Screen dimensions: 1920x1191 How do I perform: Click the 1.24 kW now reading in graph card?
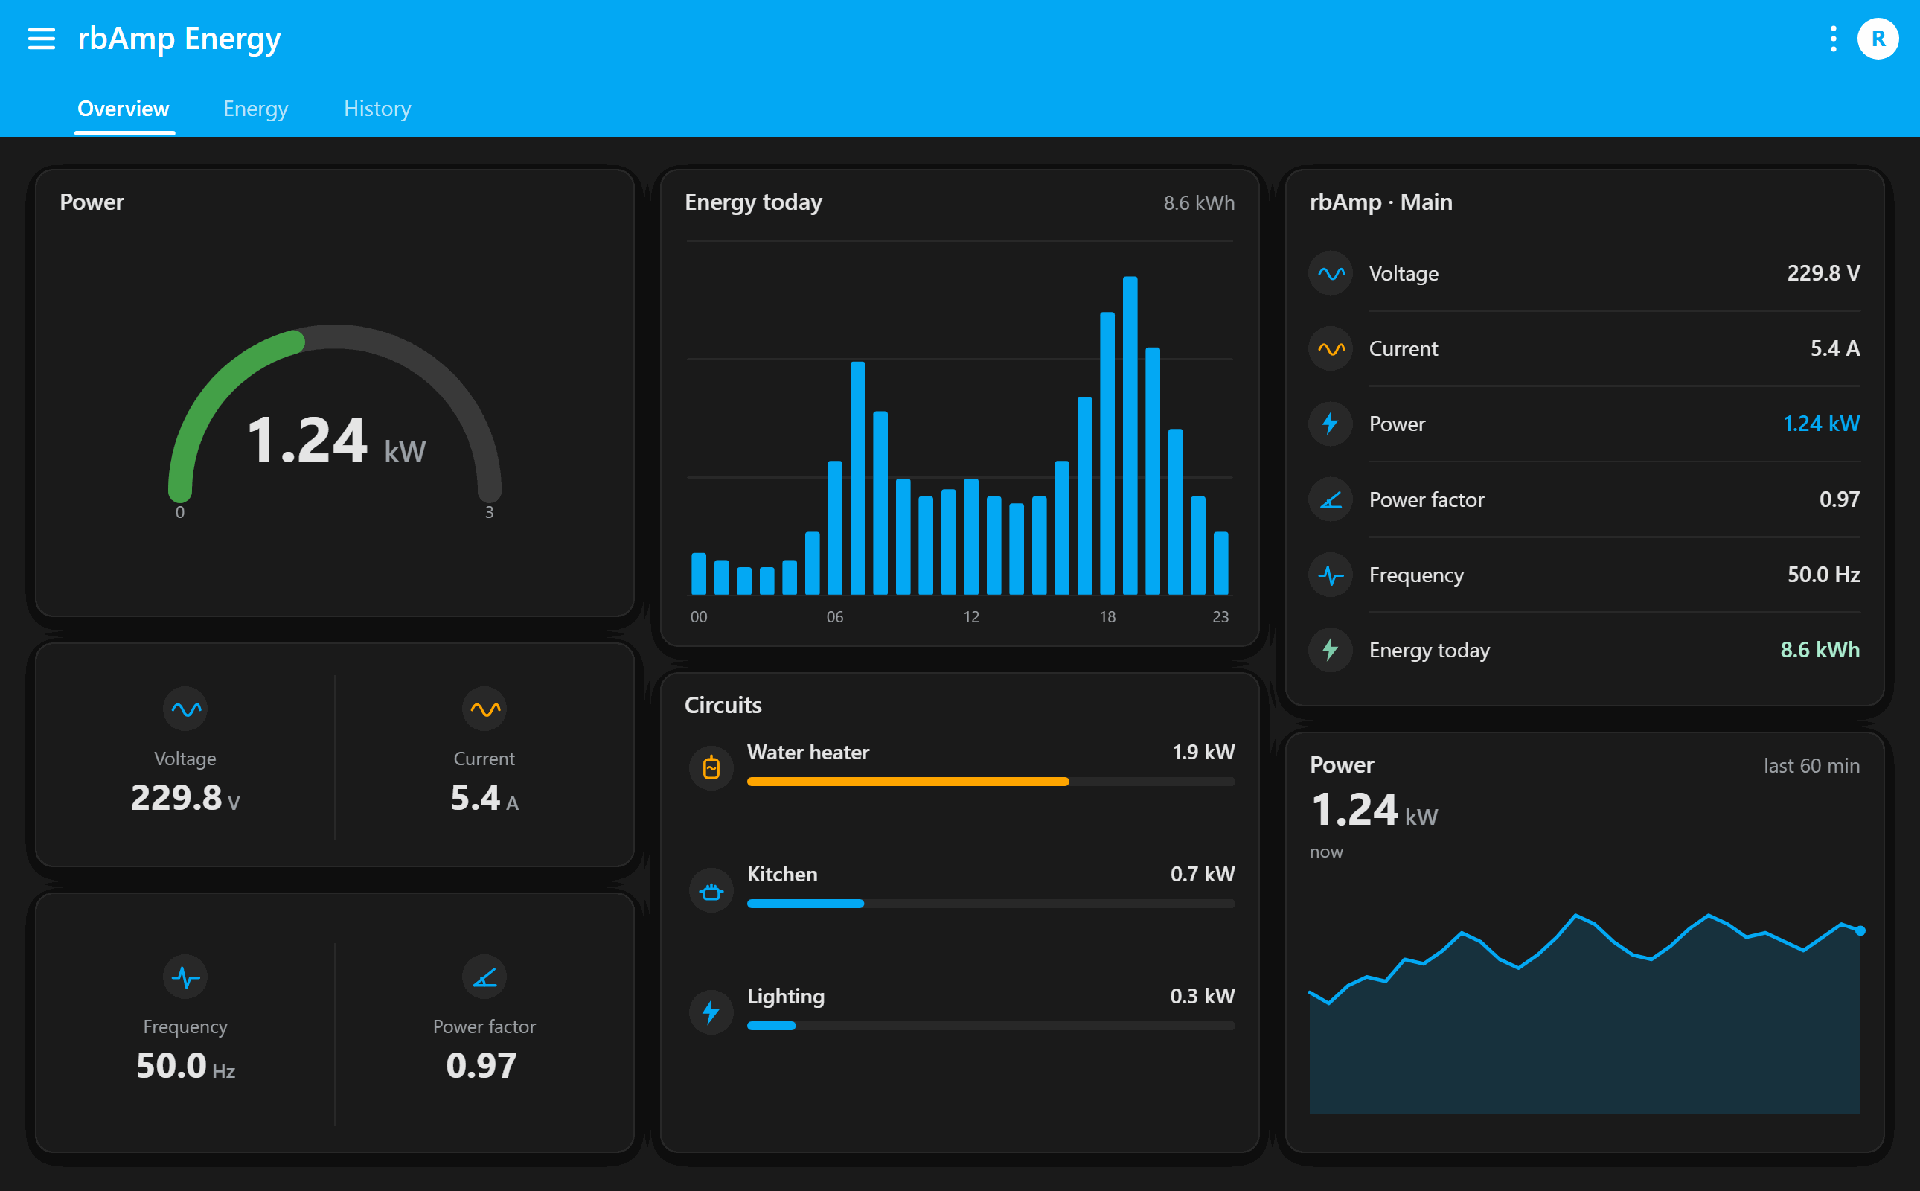tap(1374, 810)
